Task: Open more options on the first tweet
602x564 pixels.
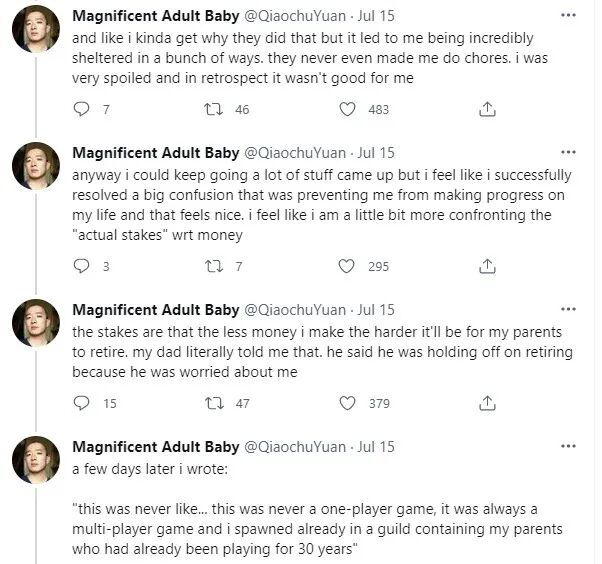Action: click(x=569, y=16)
